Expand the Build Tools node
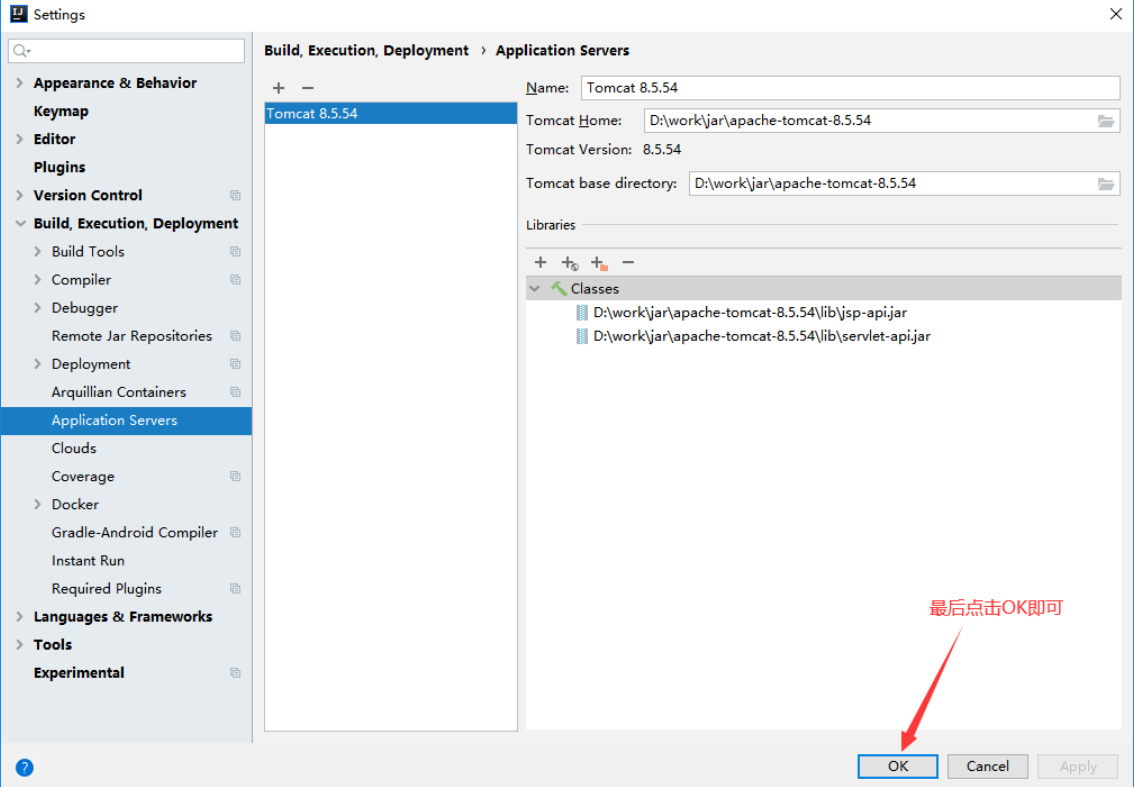Screen dimensions: 1134x787 pos(38,252)
